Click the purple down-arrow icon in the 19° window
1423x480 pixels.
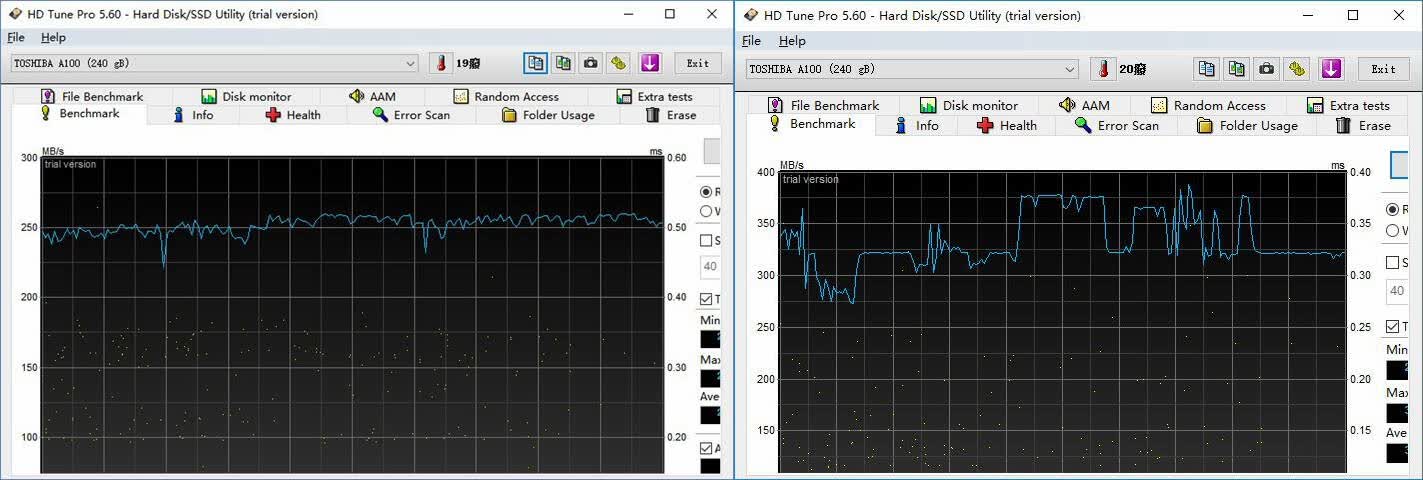coord(650,63)
